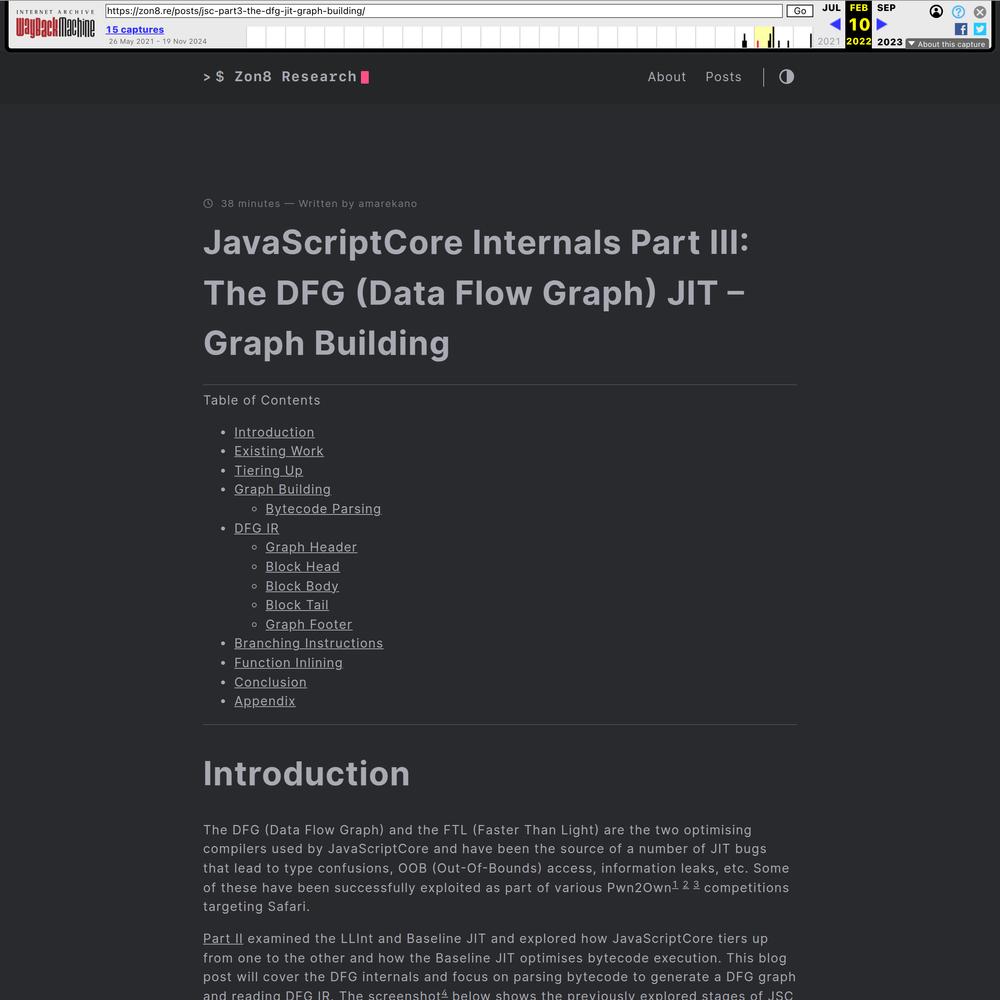Image resolution: width=1000 pixels, height=1000 pixels.
Task: Click the greyed 2021 year label
Action: [828, 41]
